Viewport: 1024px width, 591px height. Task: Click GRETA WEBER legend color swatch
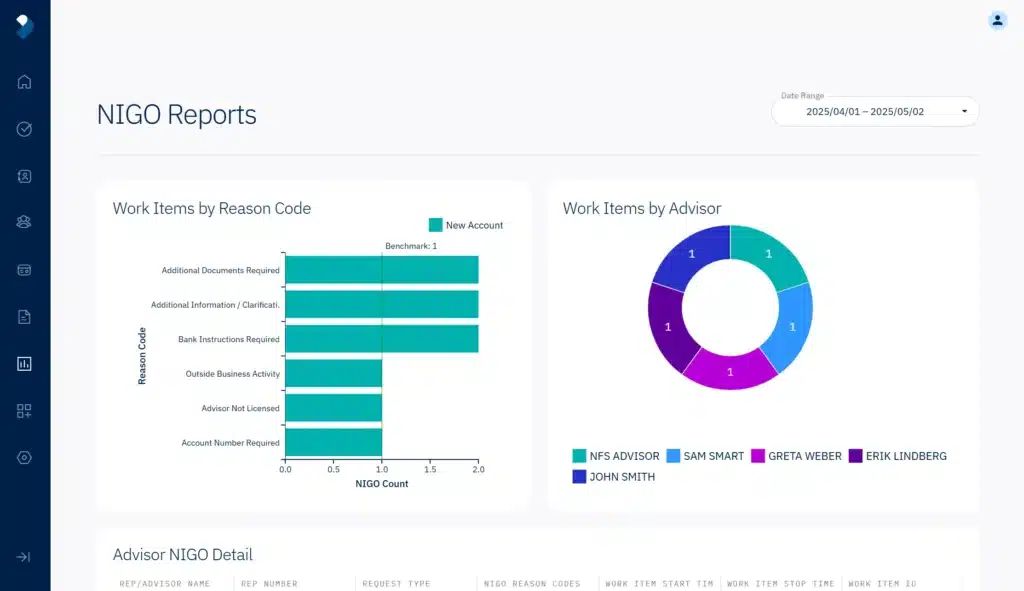758,456
